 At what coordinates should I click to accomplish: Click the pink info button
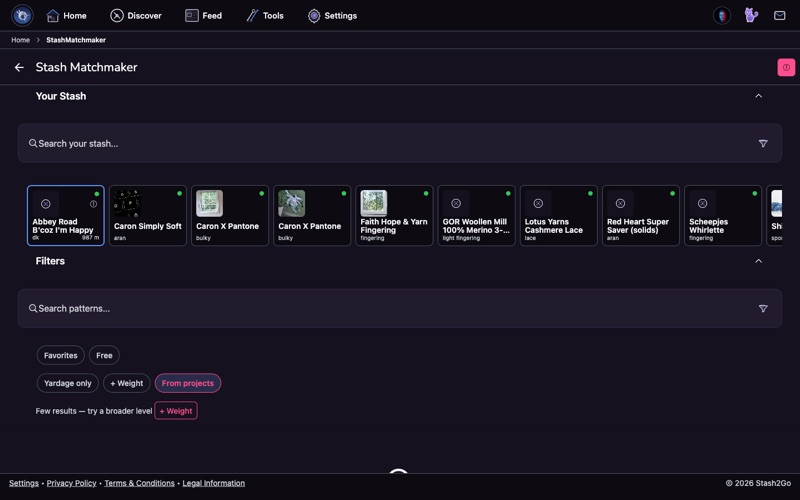(786, 67)
